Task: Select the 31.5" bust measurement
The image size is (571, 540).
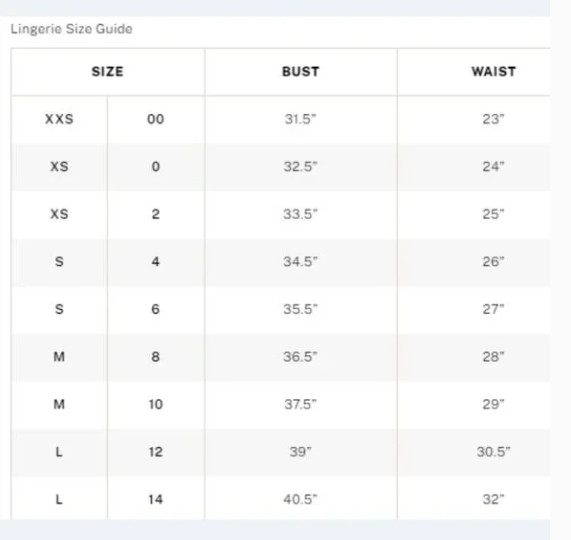Action: point(300,119)
